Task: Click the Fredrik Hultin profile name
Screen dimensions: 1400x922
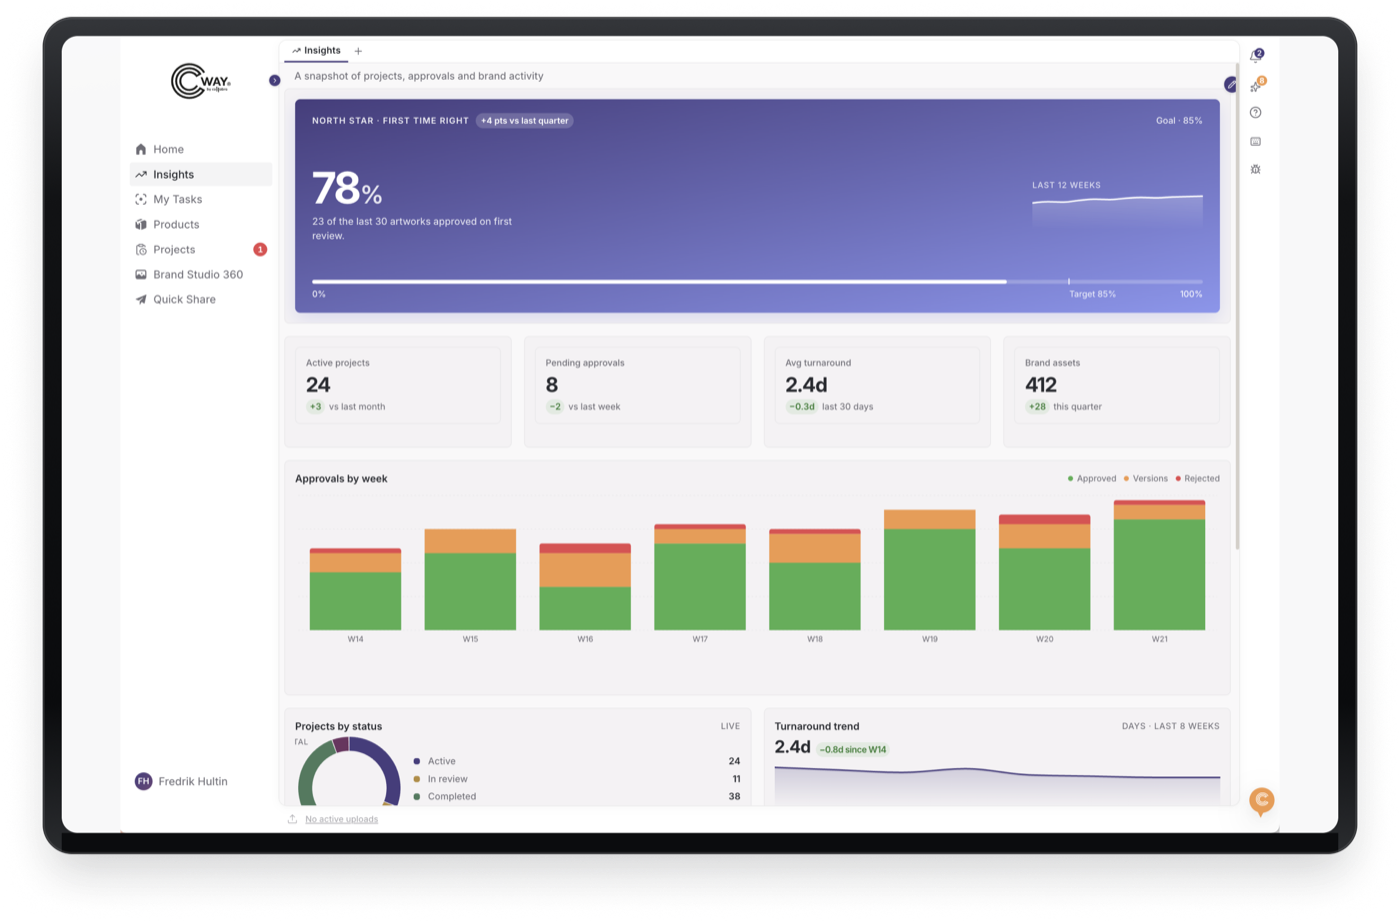Action: [x=193, y=781]
